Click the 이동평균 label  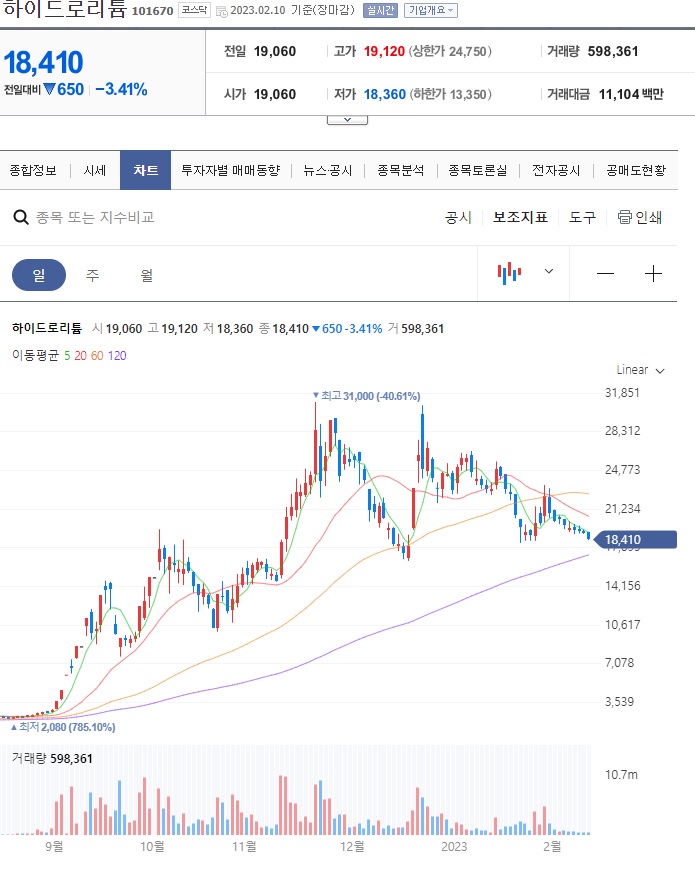point(35,356)
